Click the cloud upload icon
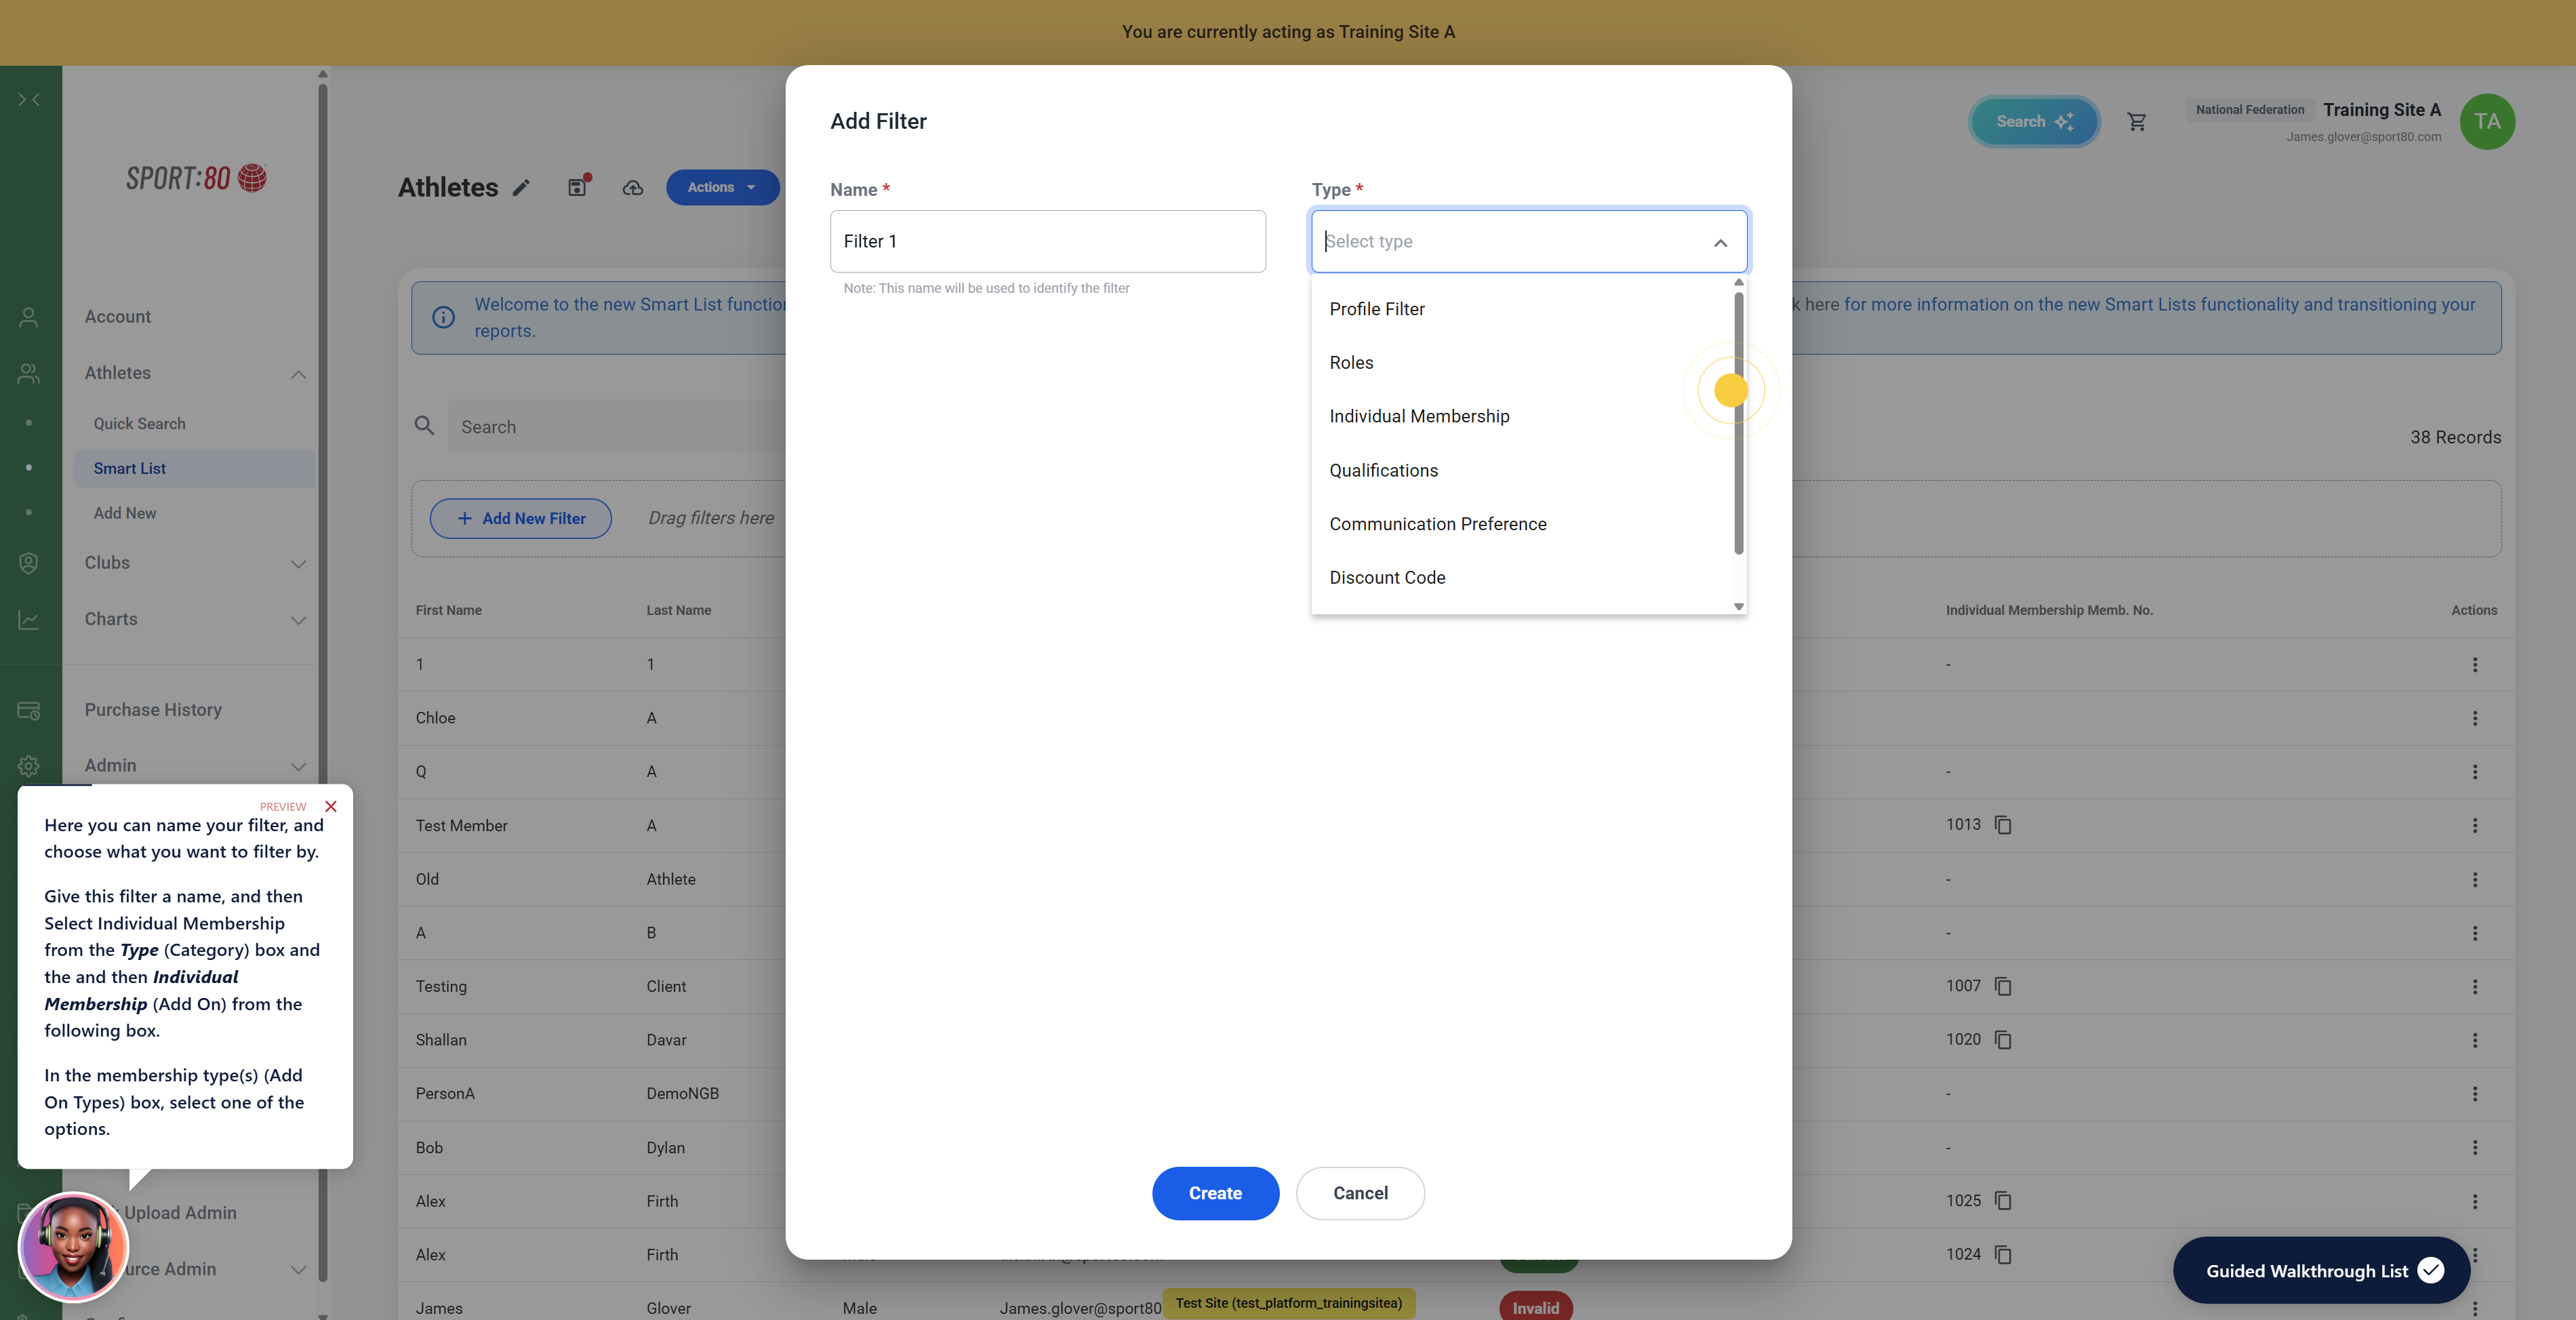Image resolution: width=2576 pixels, height=1320 pixels. [633, 188]
